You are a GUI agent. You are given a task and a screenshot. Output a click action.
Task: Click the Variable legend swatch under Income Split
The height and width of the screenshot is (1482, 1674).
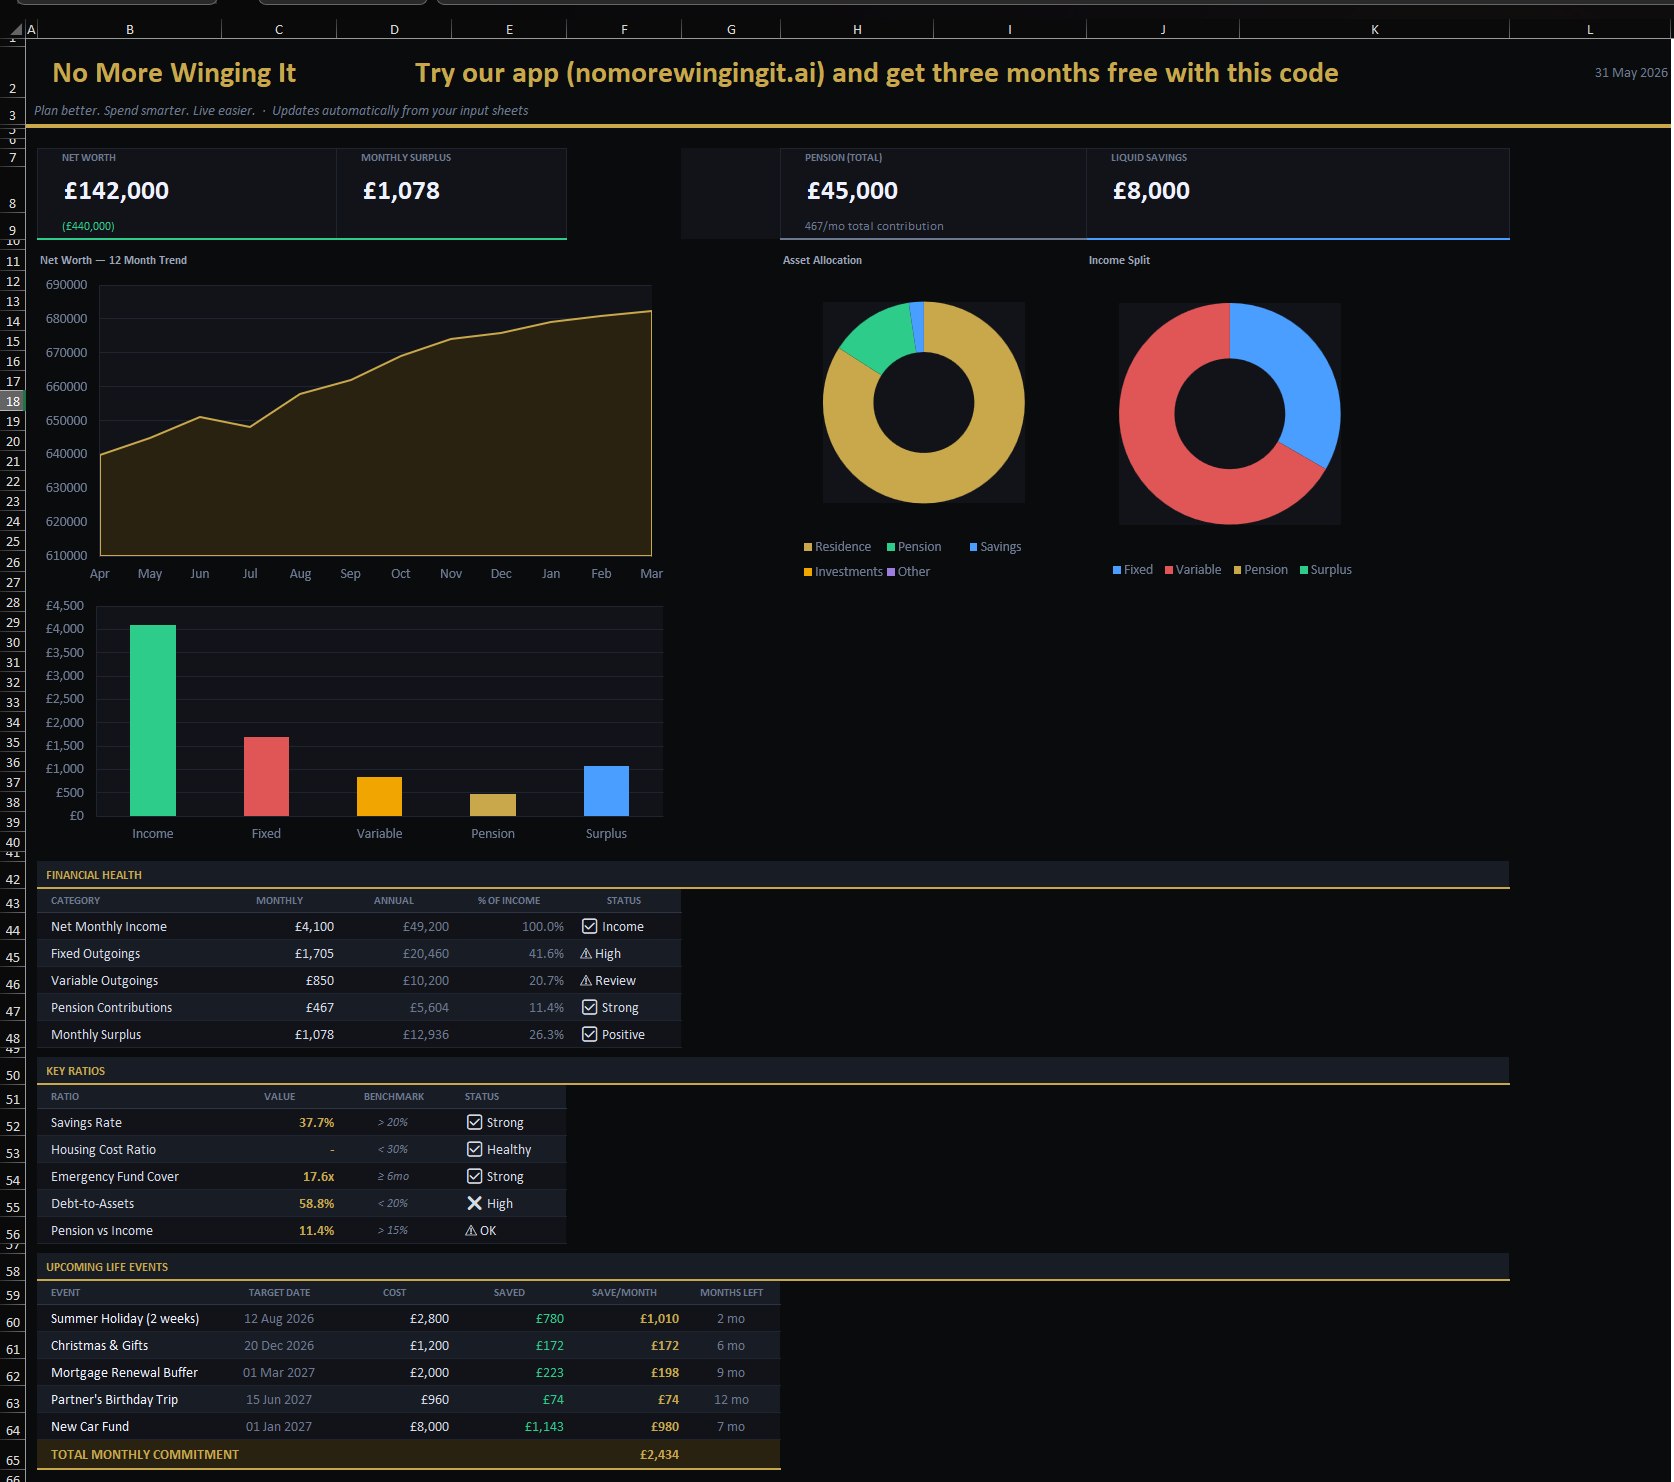pos(1169,570)
